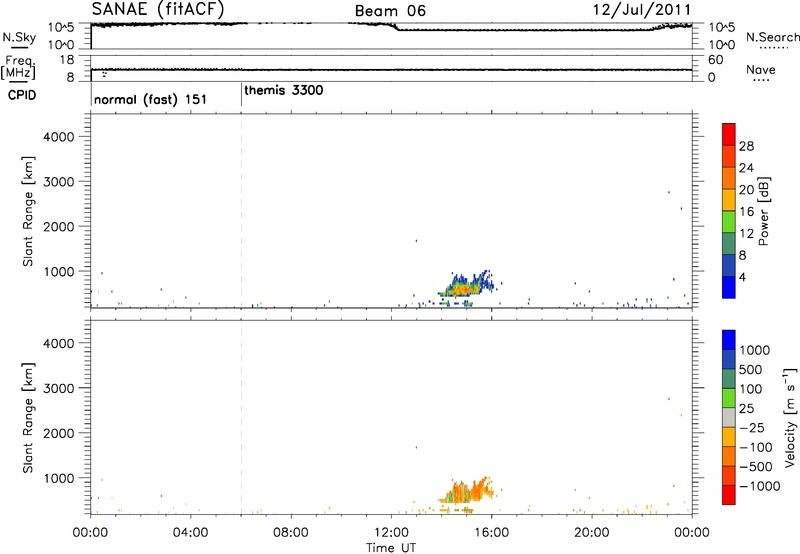Click the "N.Sky" legend label
This screenshot has height=554, width=800.
19,37
